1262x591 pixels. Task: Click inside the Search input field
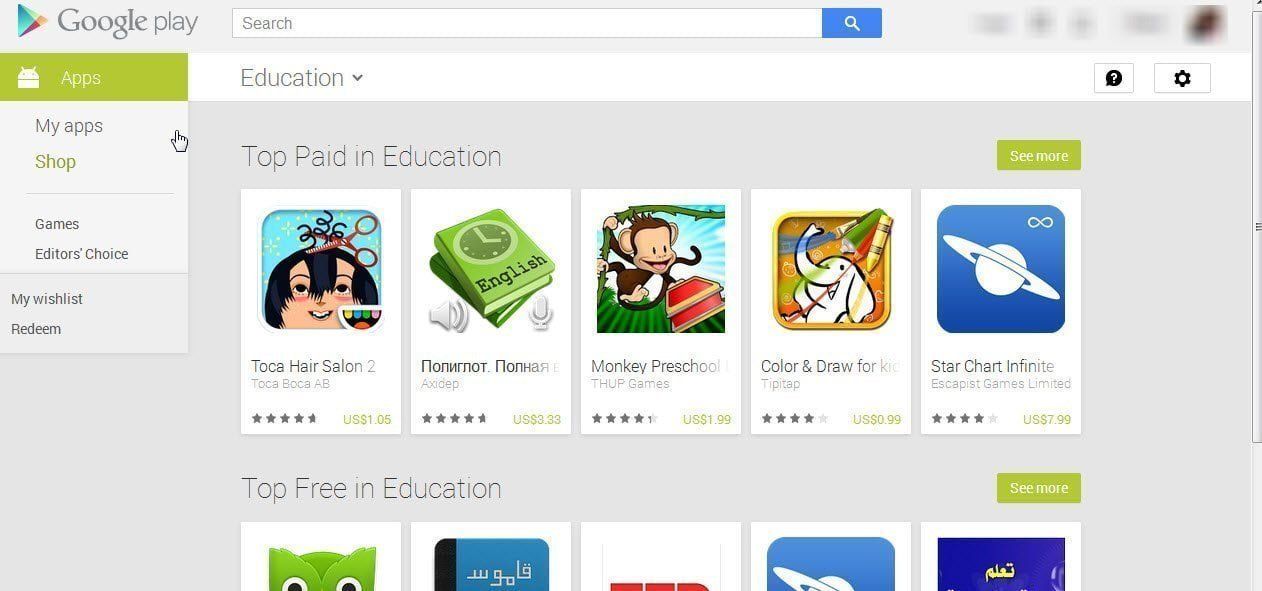(x=527, y=23)
